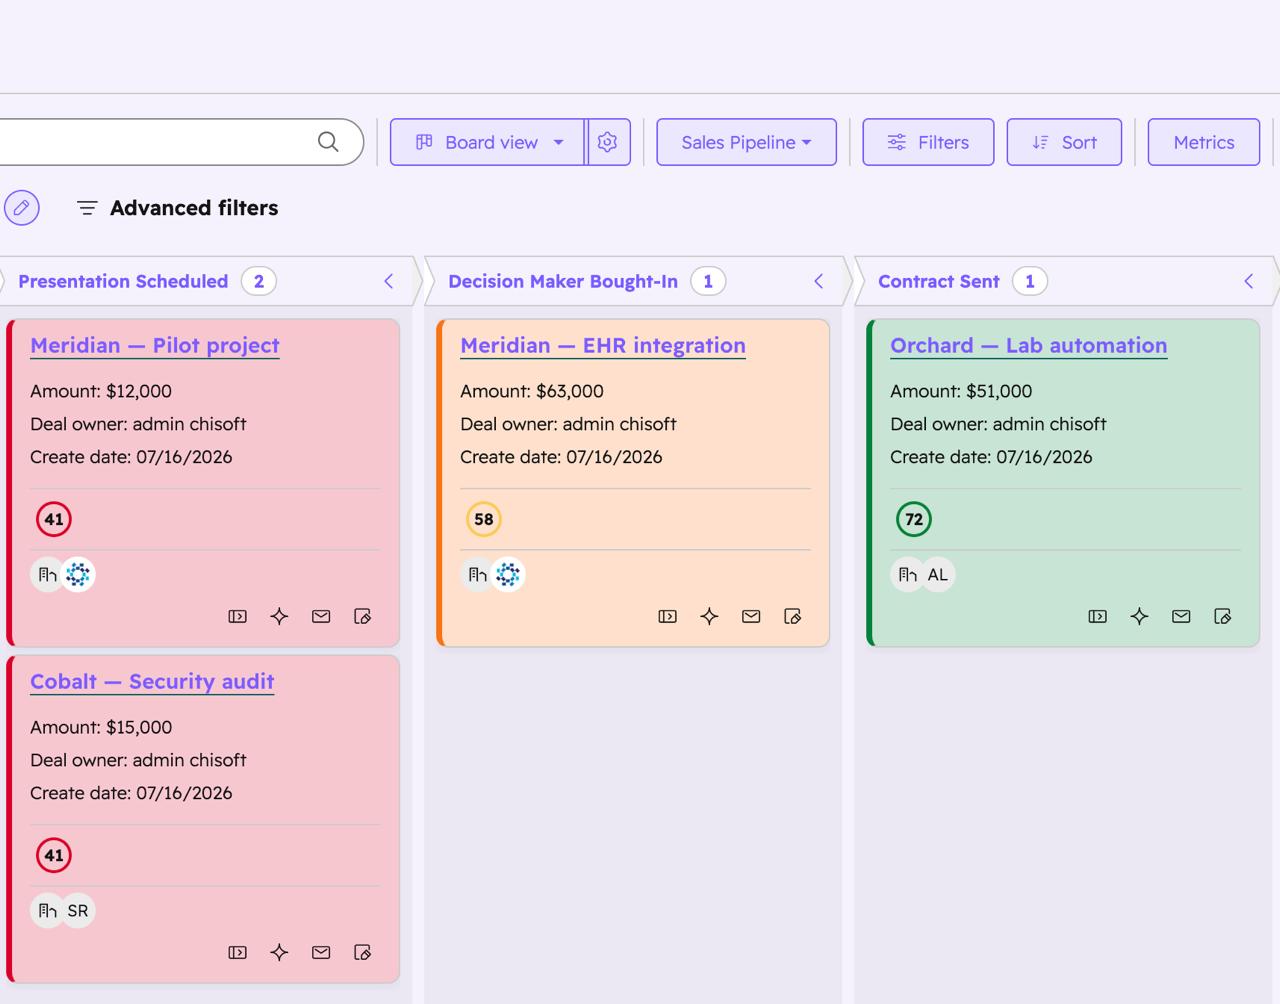This screenshot has height=1004, width=1280.
Task: Open the Orchard — Lab automation deal link
Action: click(1029, 345)
